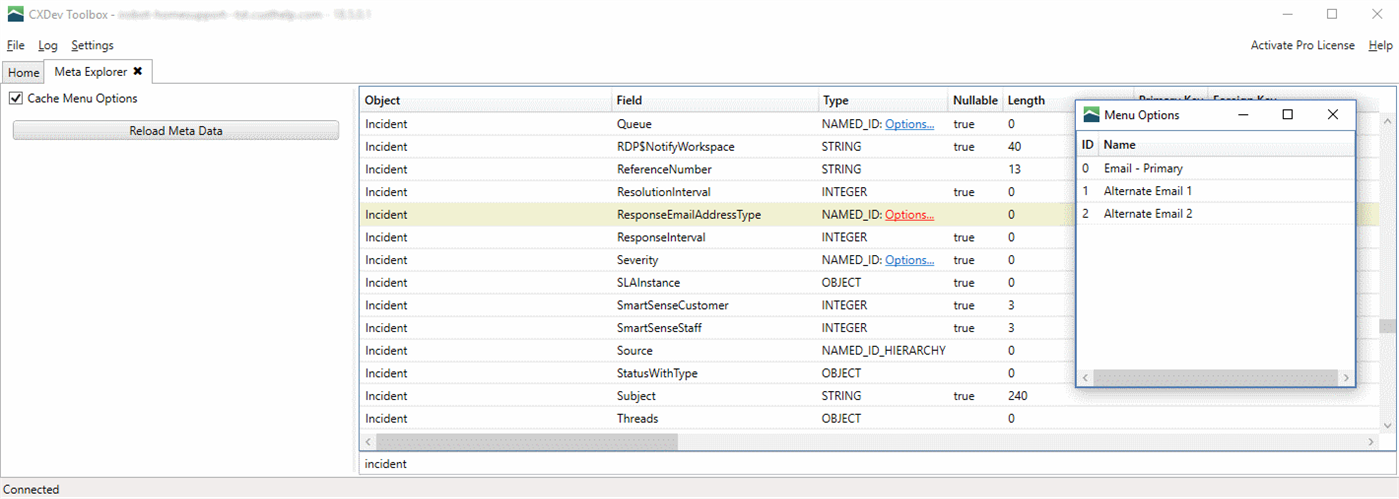Click Menu Options horizontal scrollbar thumb
This screenshot has height=499, width=1399.
[x=1216, y=378]
